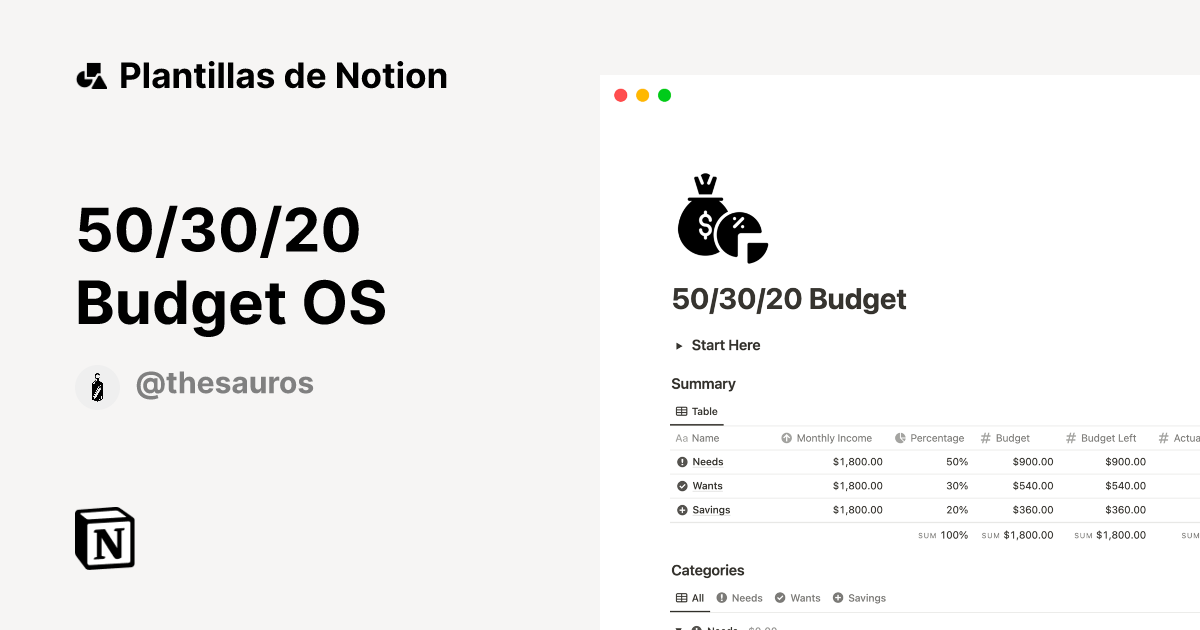Click the Needs exclamation circle icon in table
1200x630 pixels.
point(680,461)
